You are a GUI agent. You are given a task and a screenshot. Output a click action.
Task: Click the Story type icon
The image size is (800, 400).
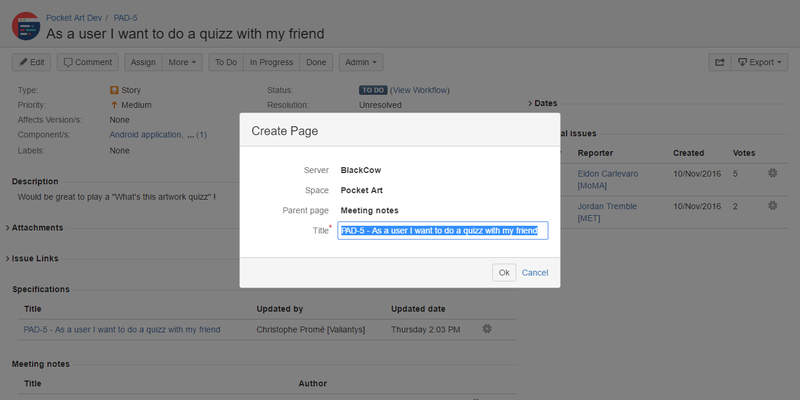pyautogui.click(x=114, y=90)
